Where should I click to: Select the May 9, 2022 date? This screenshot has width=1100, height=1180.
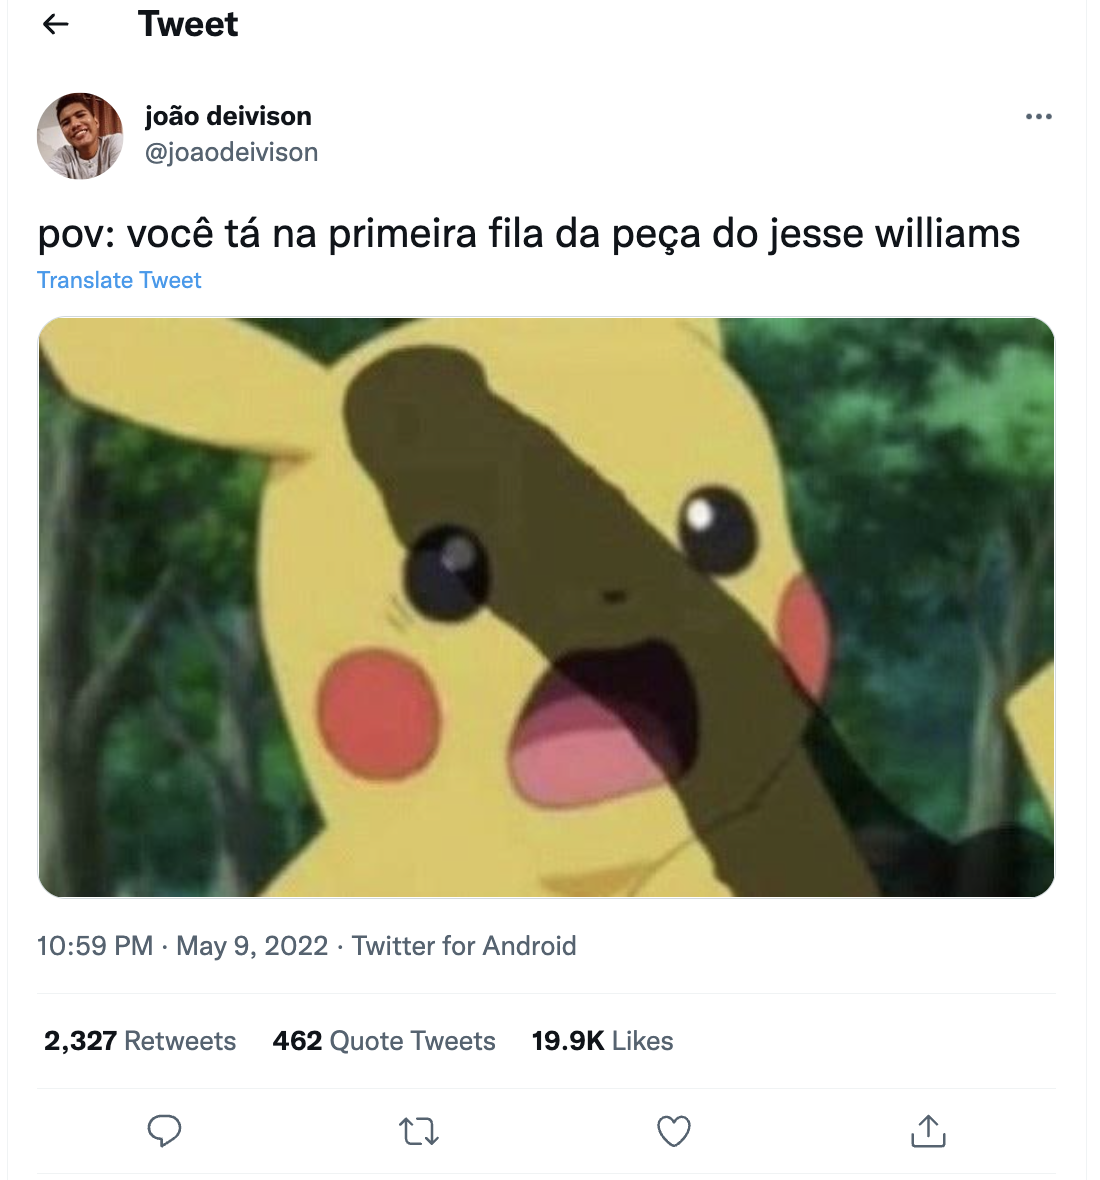252,945
